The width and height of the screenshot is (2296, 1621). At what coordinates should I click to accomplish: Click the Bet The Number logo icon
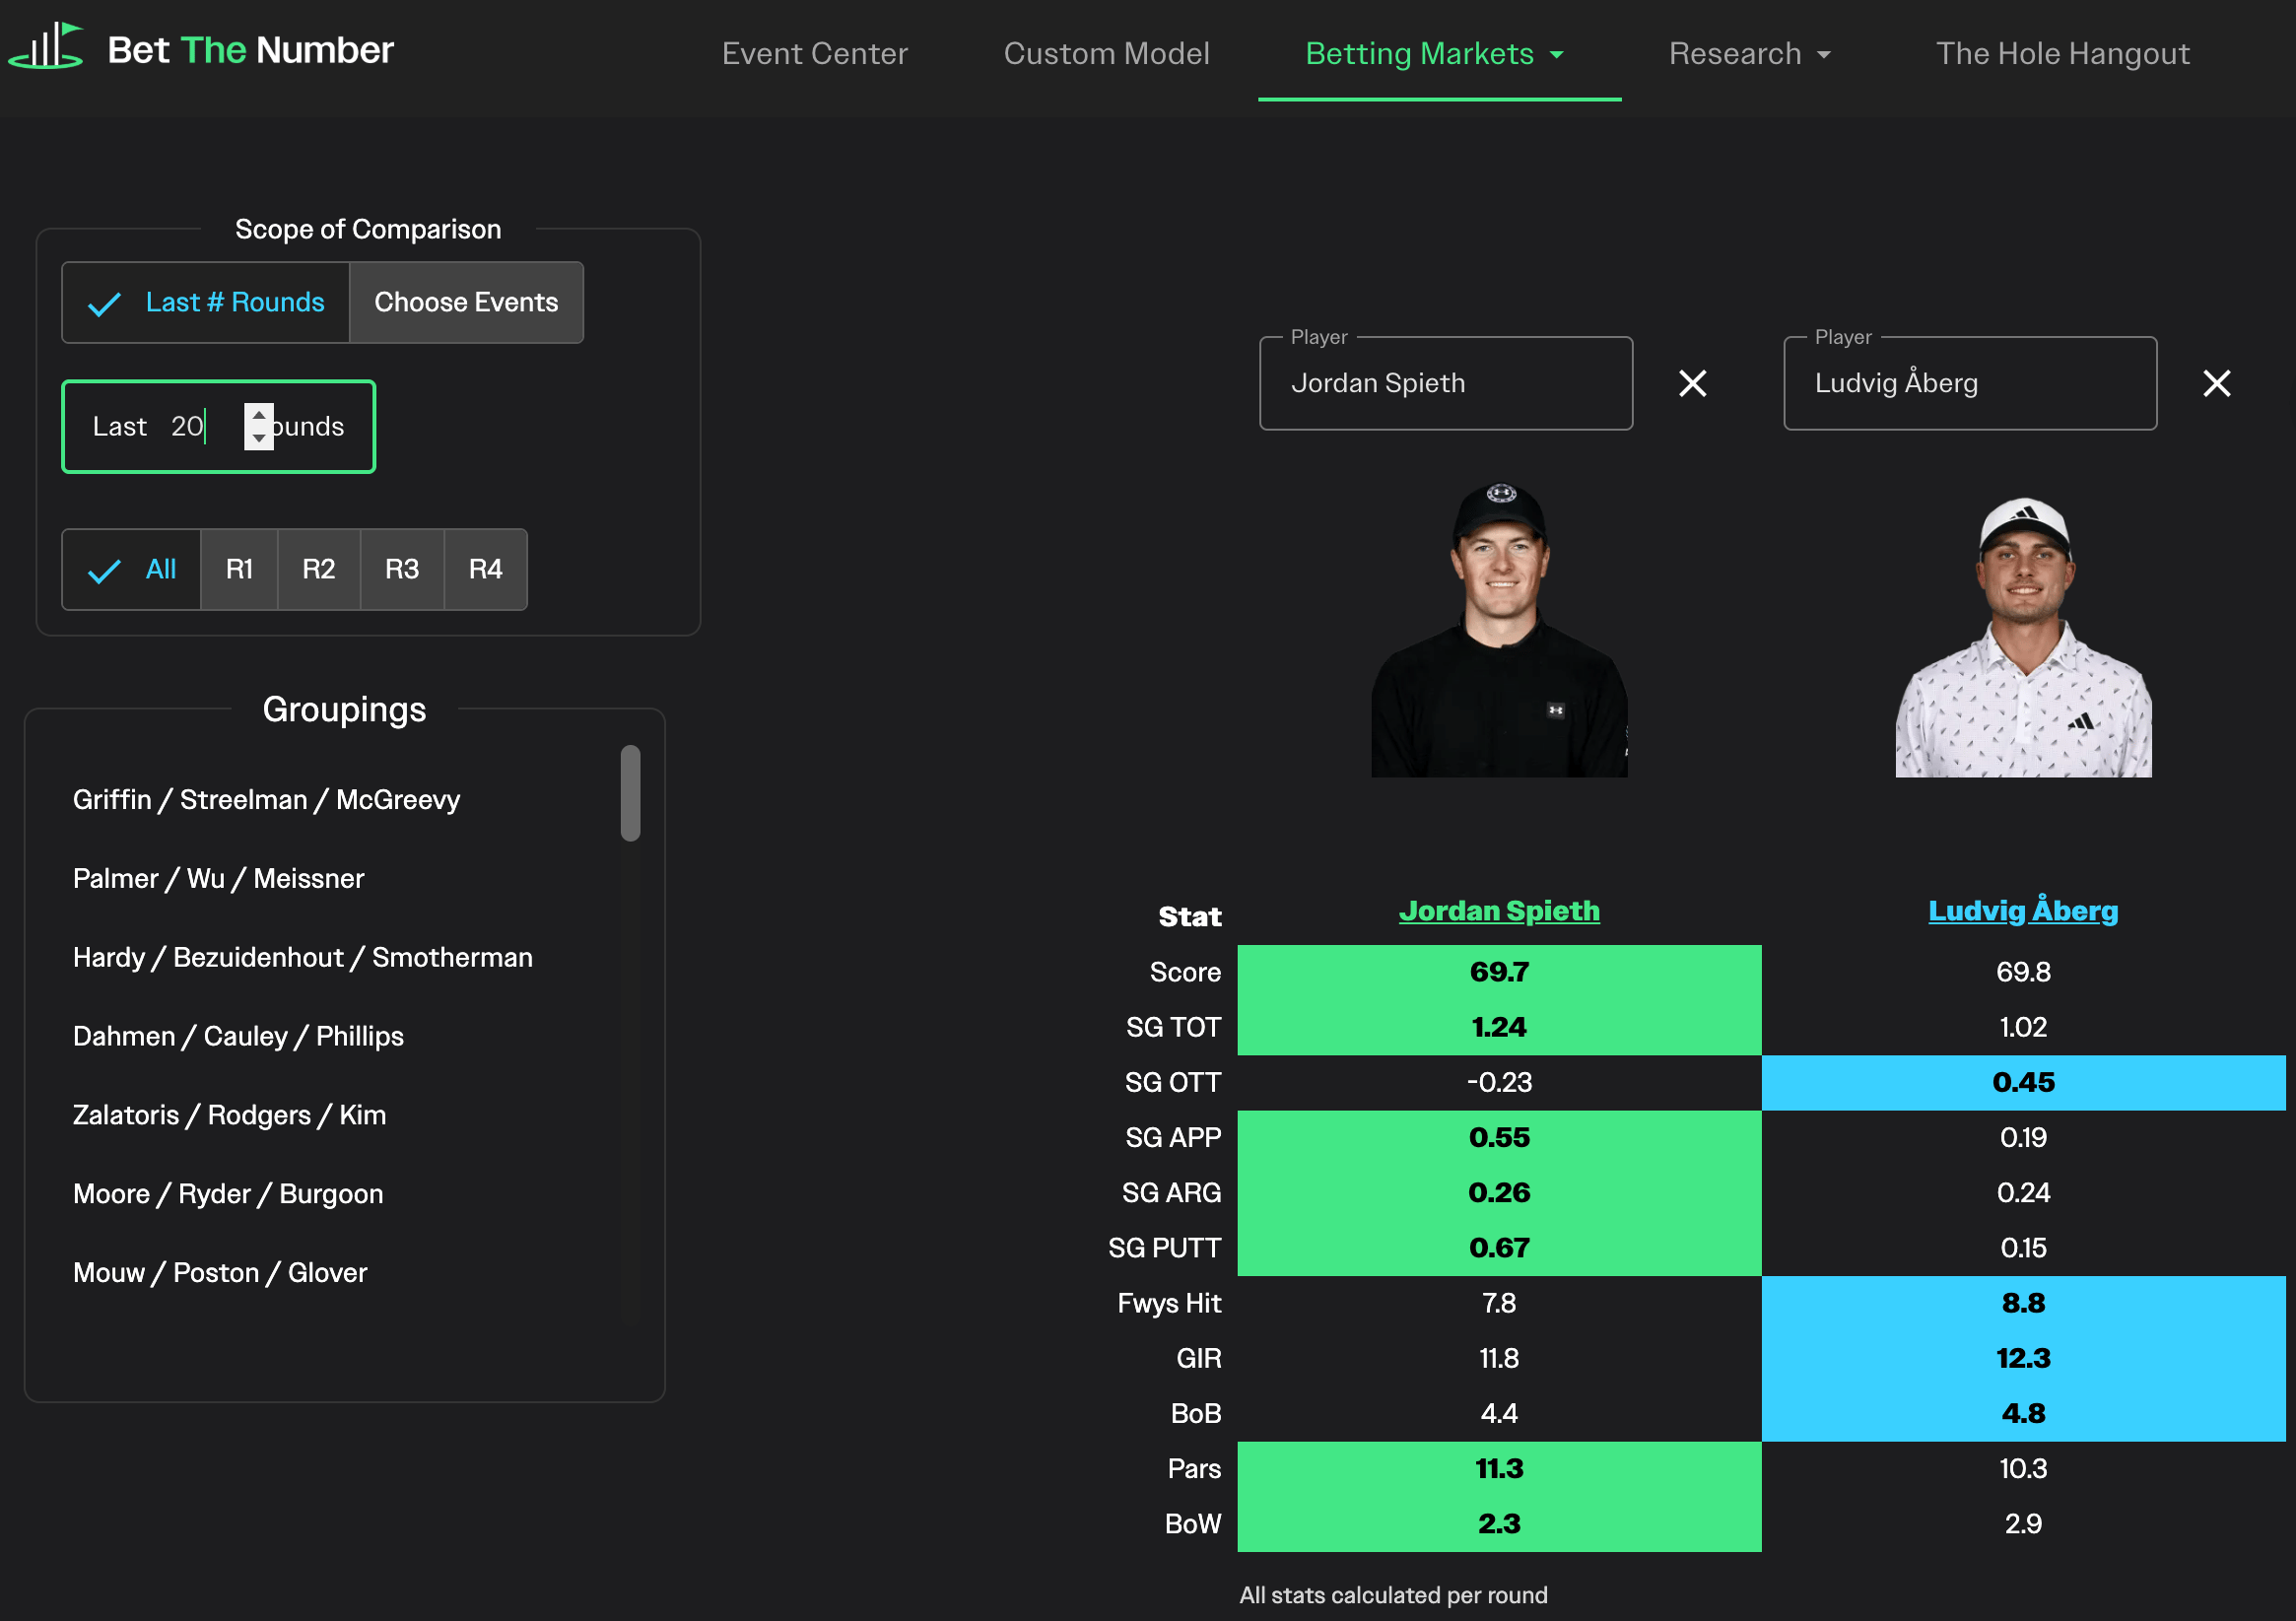click(46, 47)
